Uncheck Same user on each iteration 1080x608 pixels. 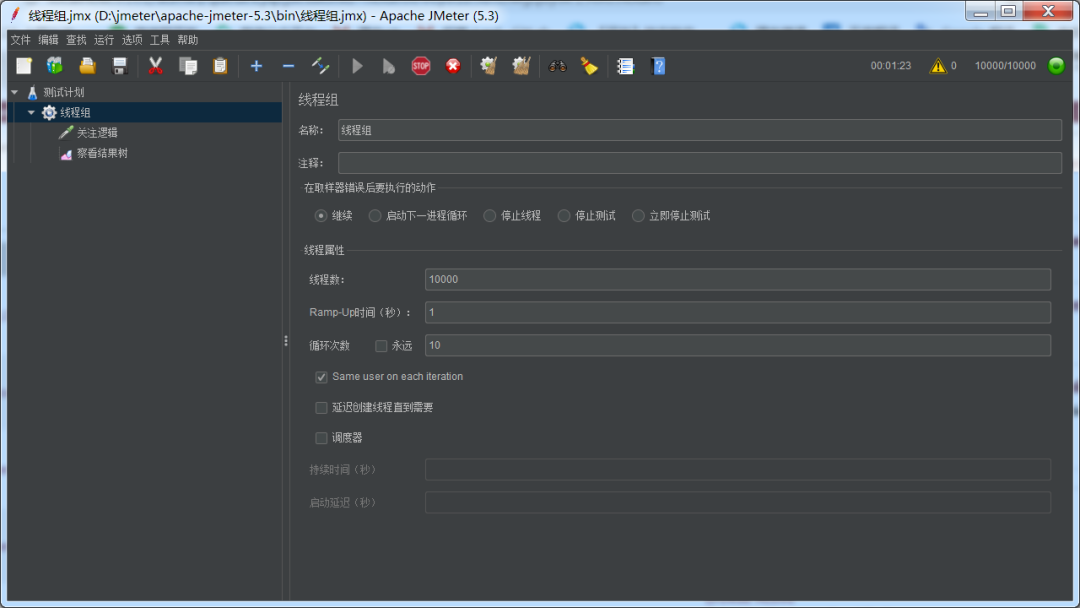click(x=321, y=377)
